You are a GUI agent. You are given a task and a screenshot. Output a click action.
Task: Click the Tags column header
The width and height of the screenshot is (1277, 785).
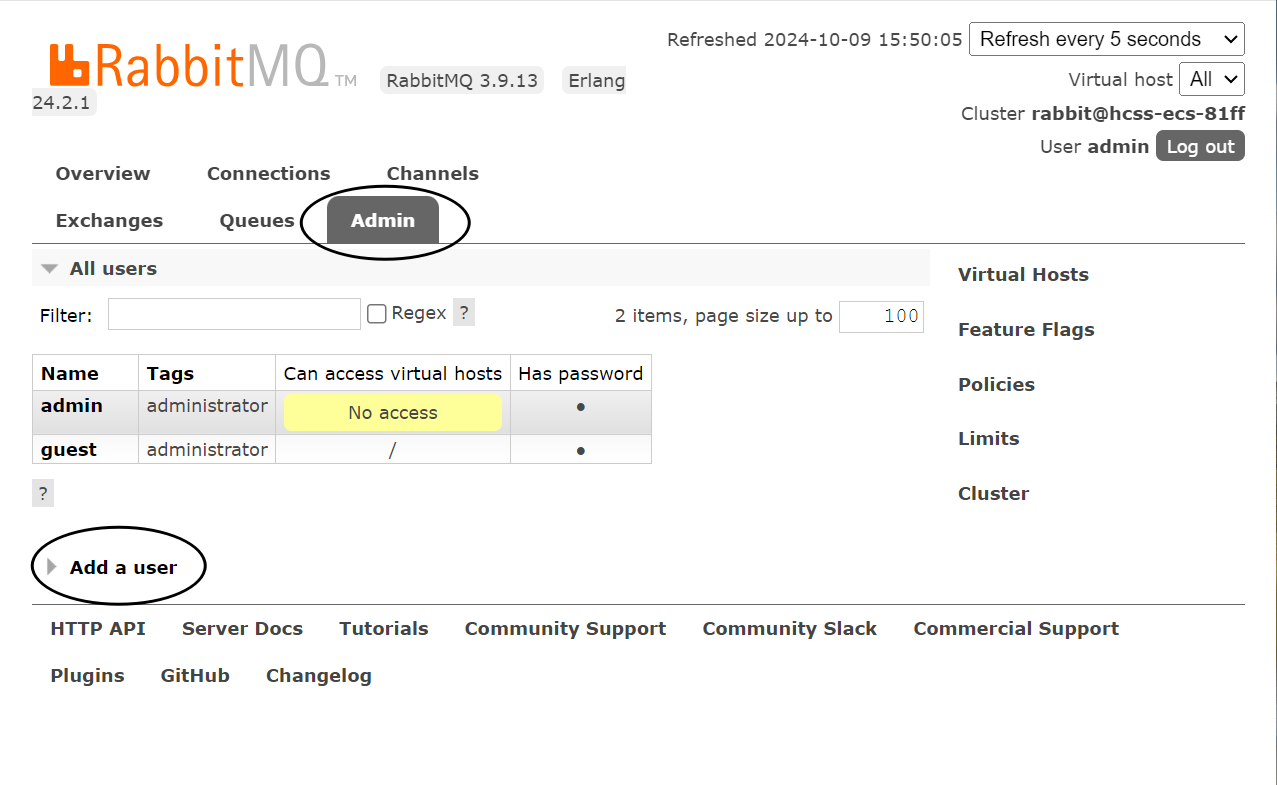[x=170, y=373]
